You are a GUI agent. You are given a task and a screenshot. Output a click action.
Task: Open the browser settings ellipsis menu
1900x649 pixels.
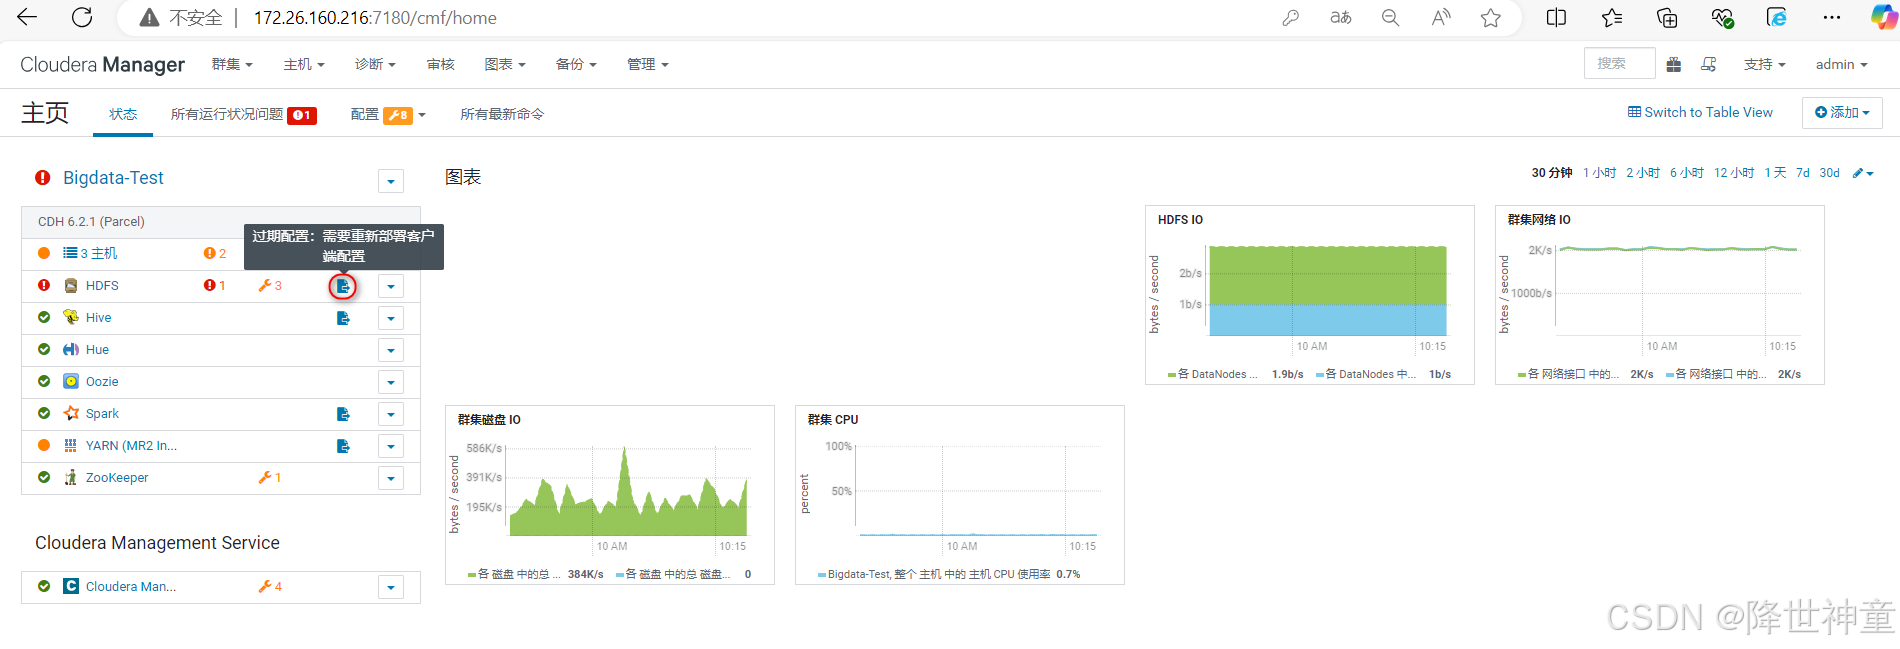pos(1831,17)
